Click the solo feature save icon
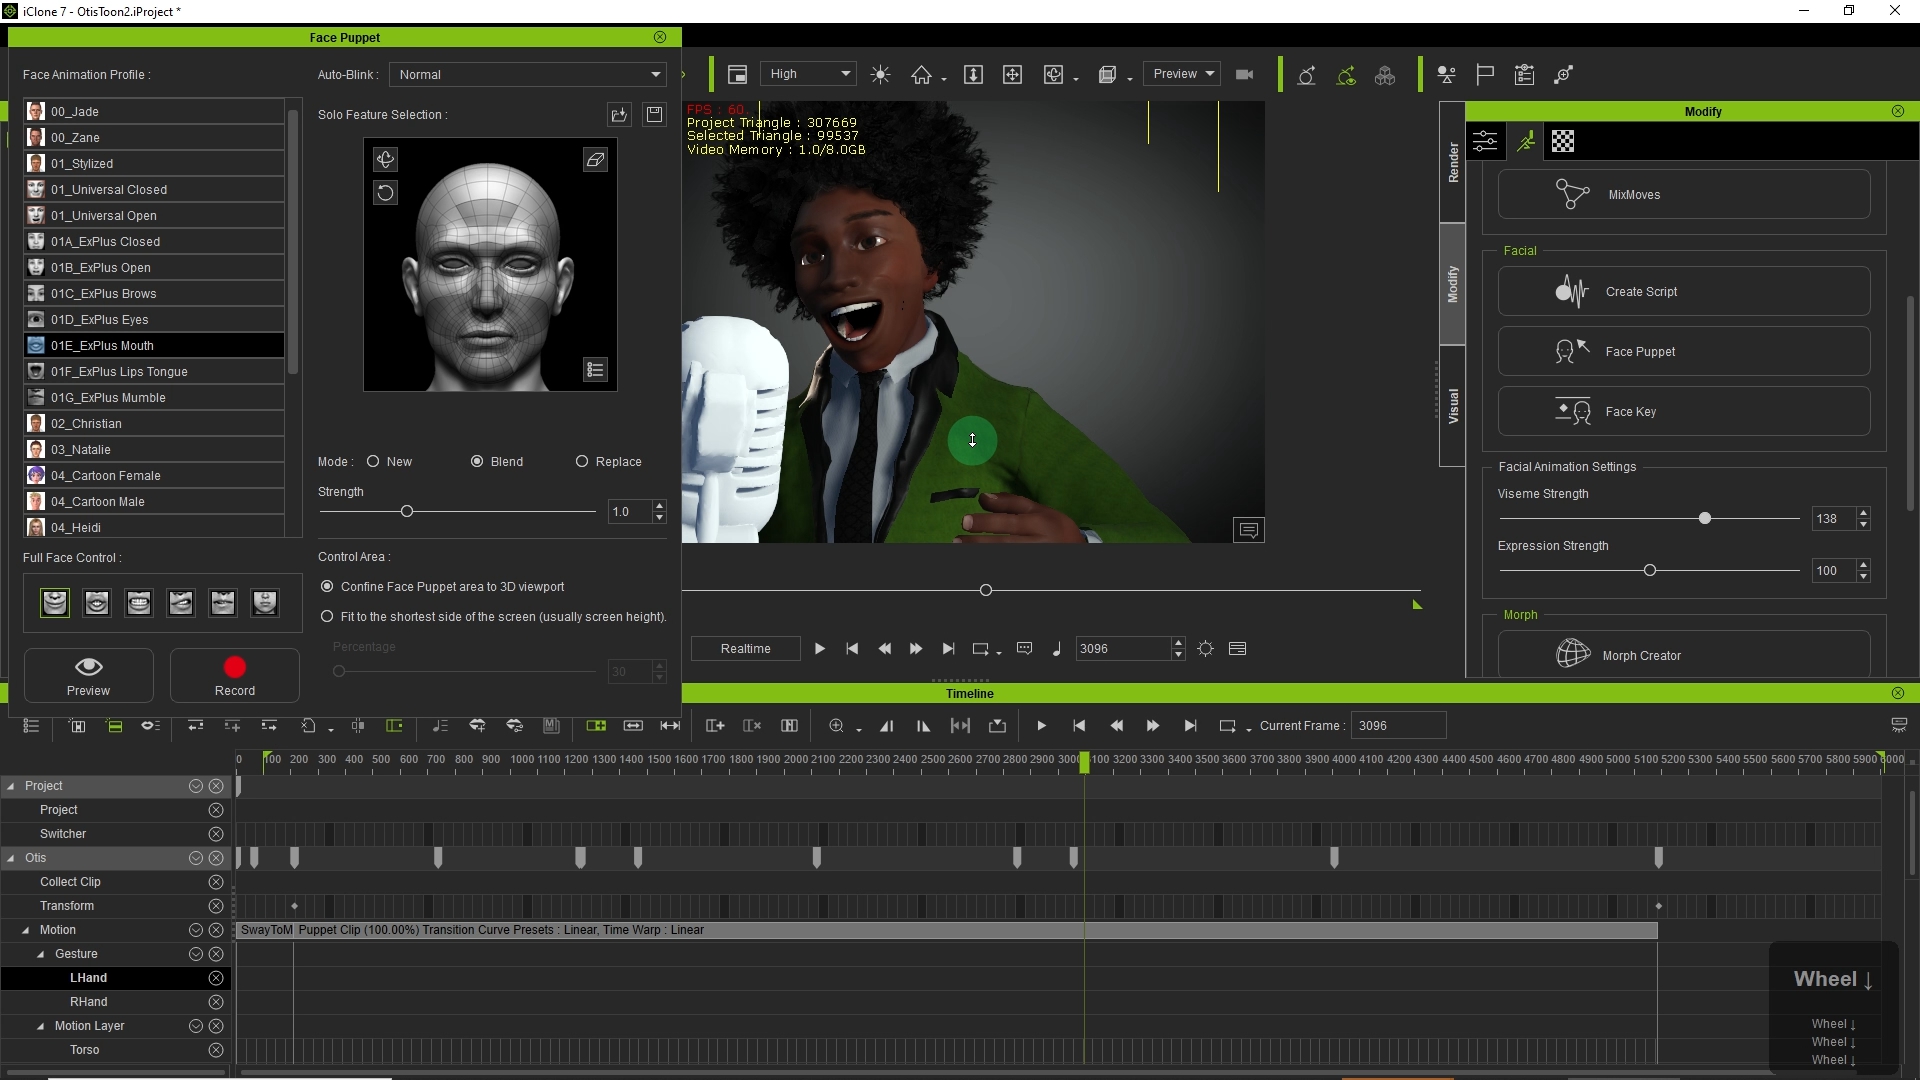 [654, 115]
